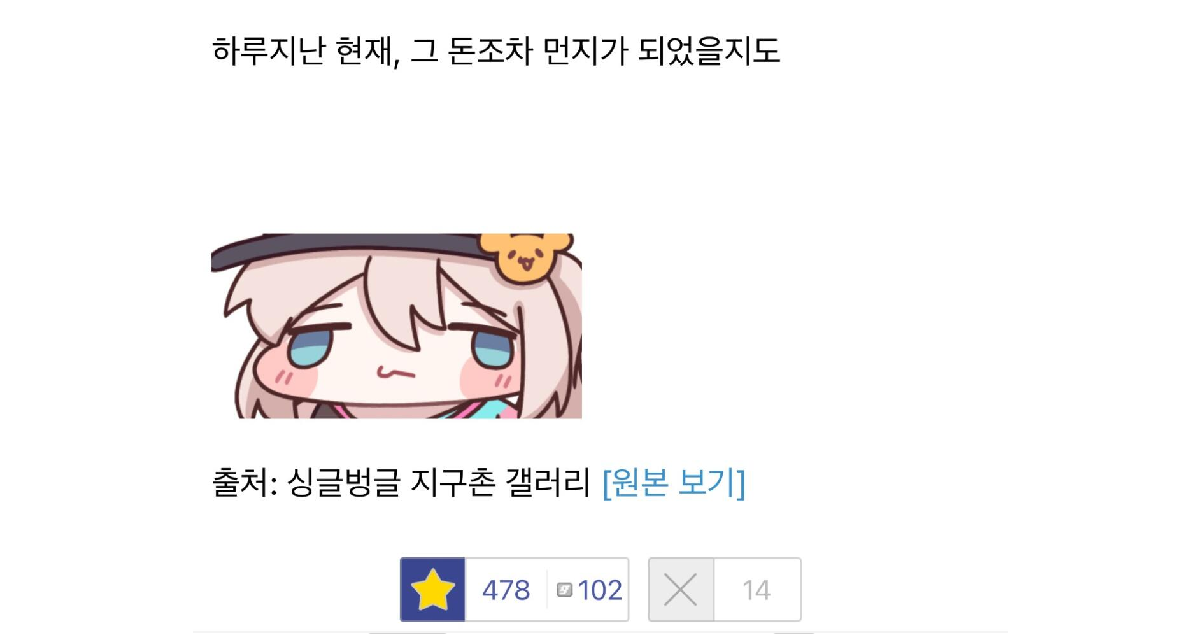Click the sentence starting with 하루지난 현재
The height and width of the screenshot is (634, 1200).
[x=496, y=49]
